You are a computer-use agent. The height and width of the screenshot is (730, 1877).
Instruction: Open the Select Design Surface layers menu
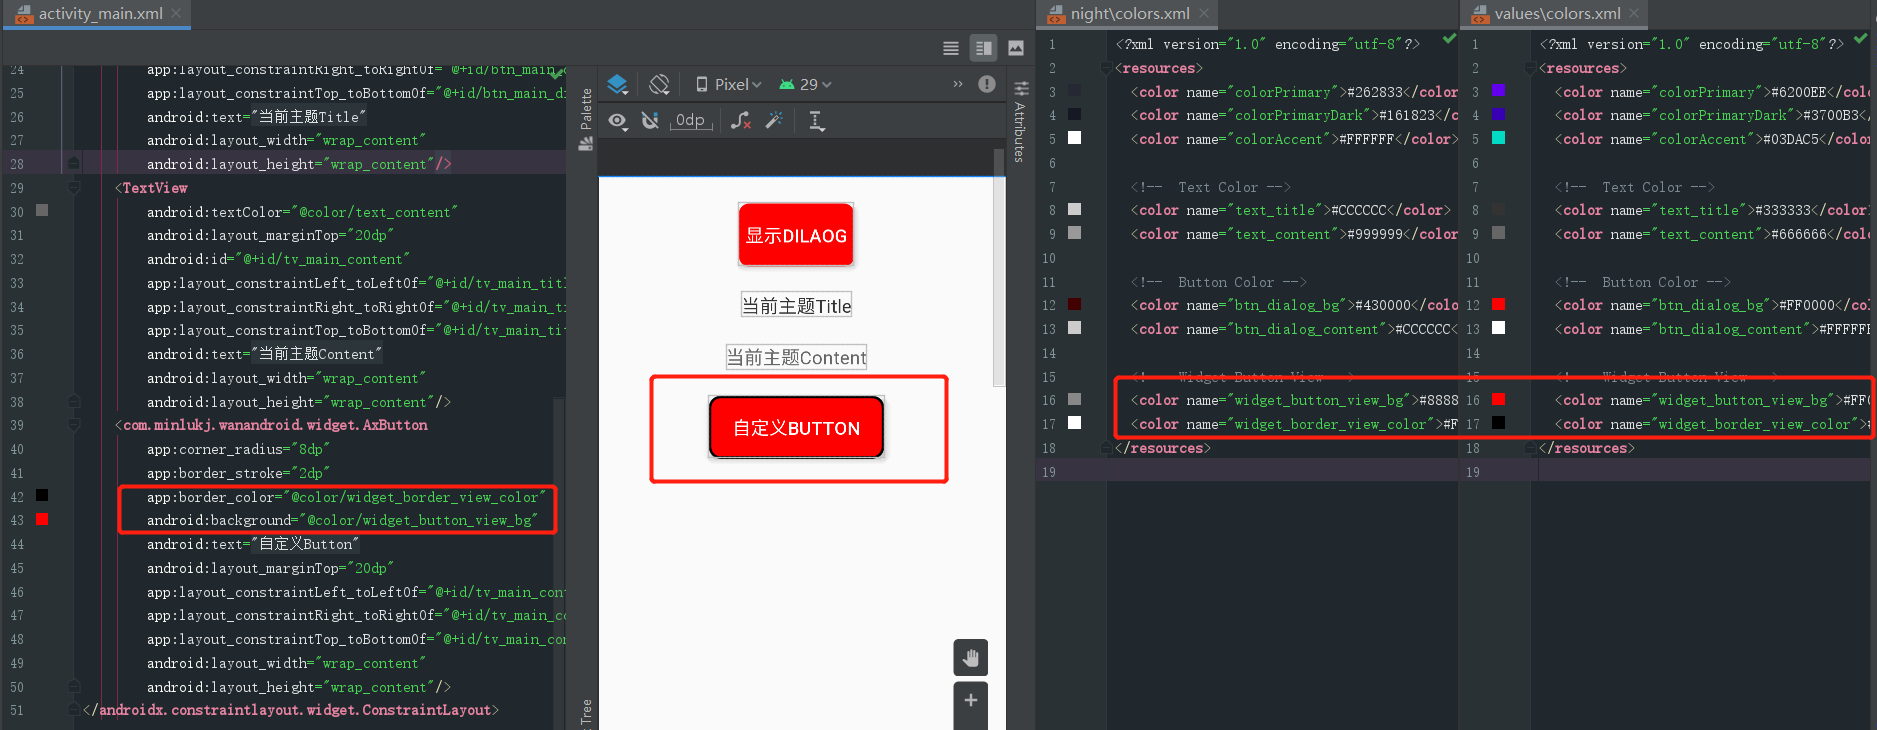[x=618, y=84]
